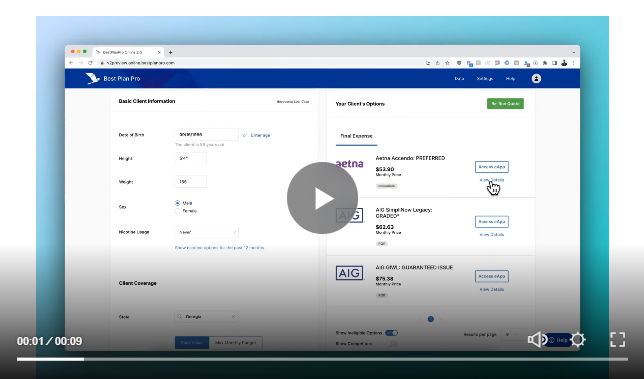Open the Data menu in header
This screenshot has height=379, width=644.
(459, 78)
